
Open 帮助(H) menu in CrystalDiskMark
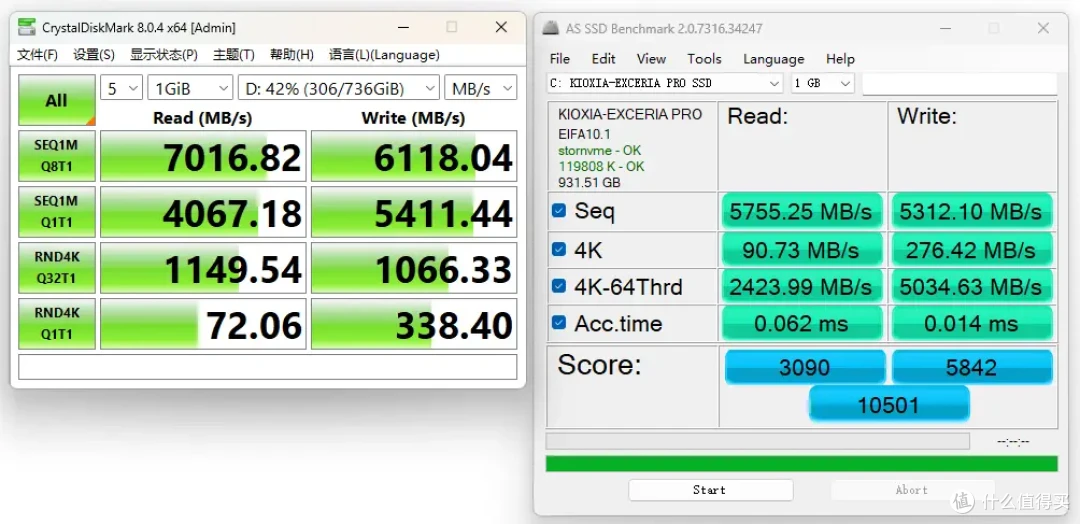291,54
